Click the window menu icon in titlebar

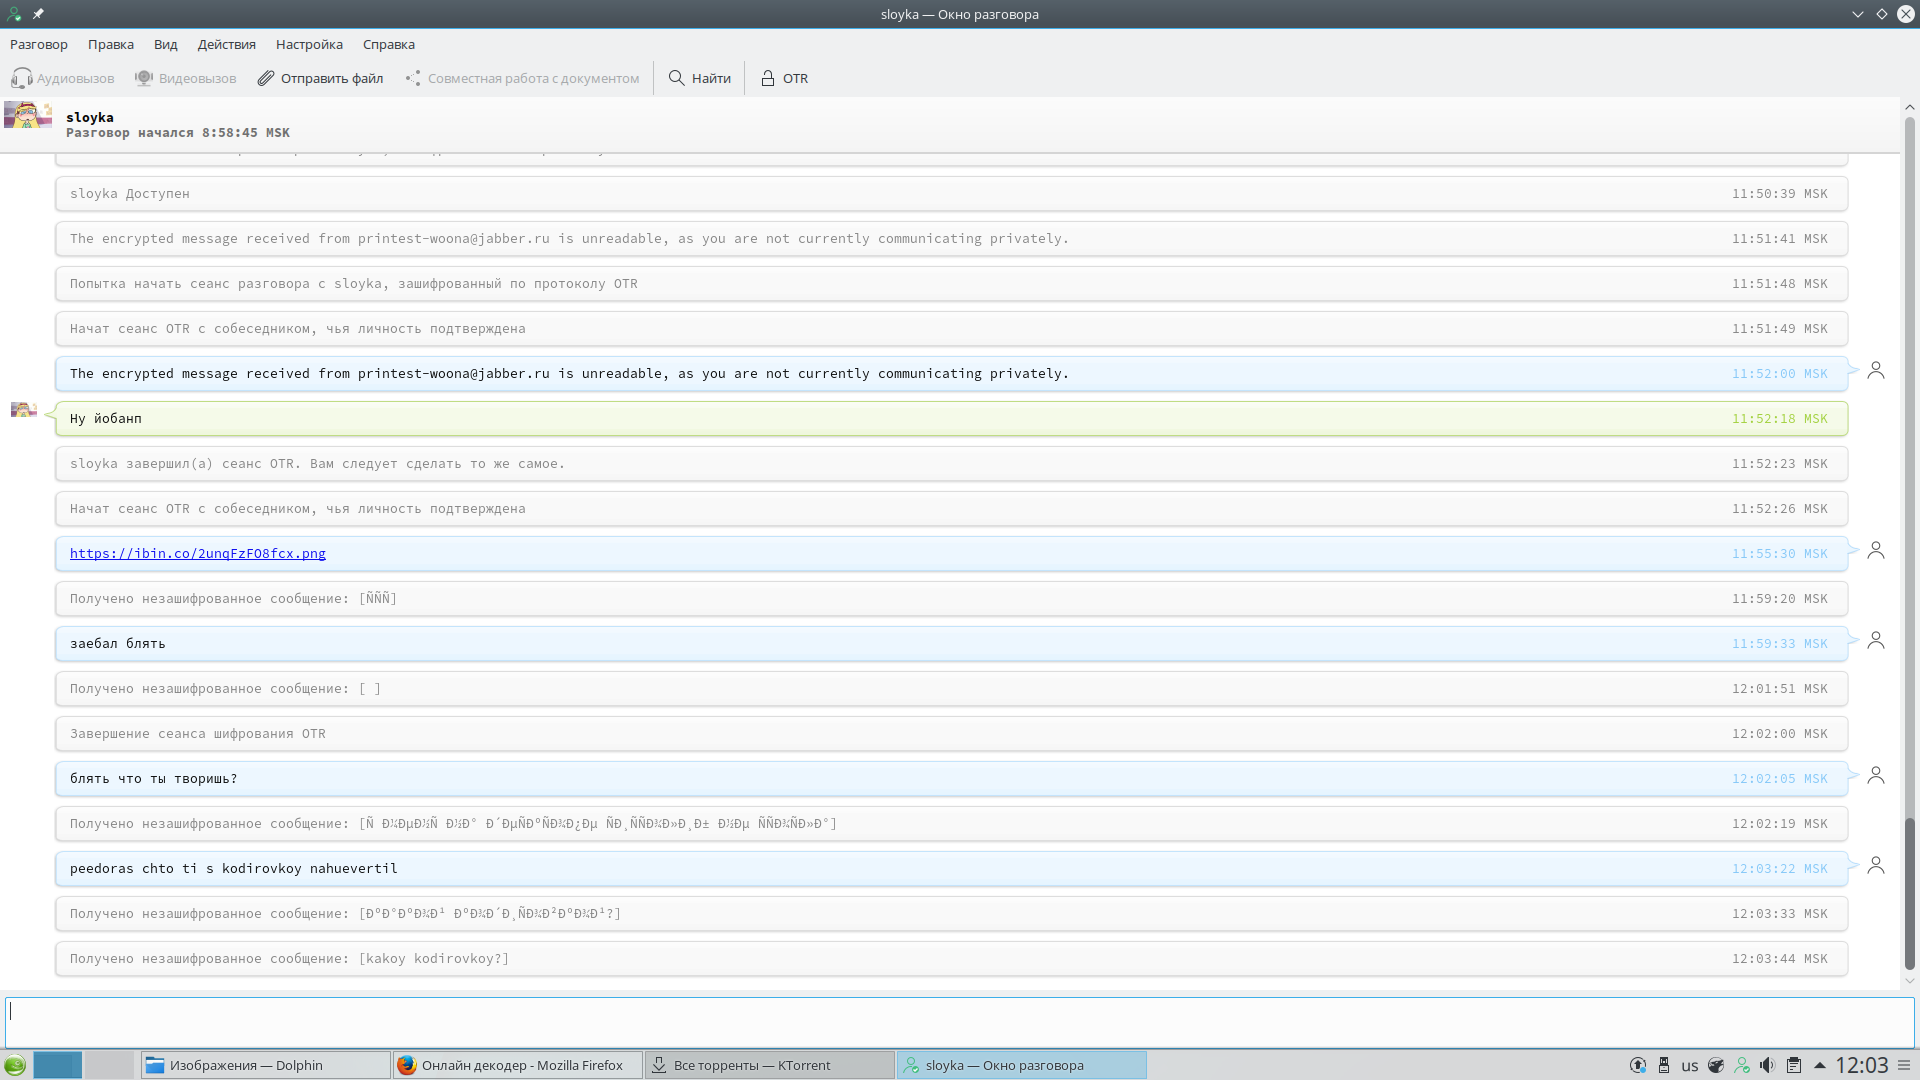click(14, 14)
